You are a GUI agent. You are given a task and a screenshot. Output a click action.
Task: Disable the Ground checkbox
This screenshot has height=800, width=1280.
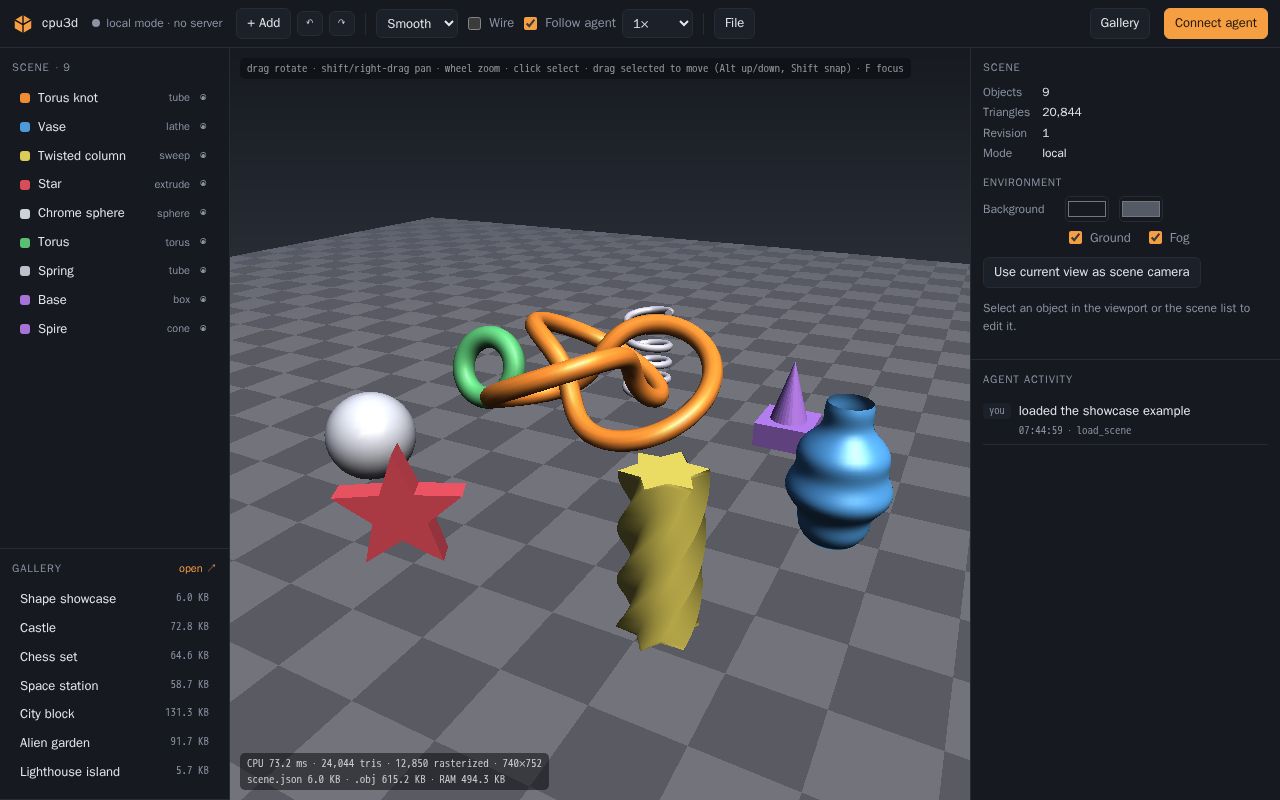1075,238
